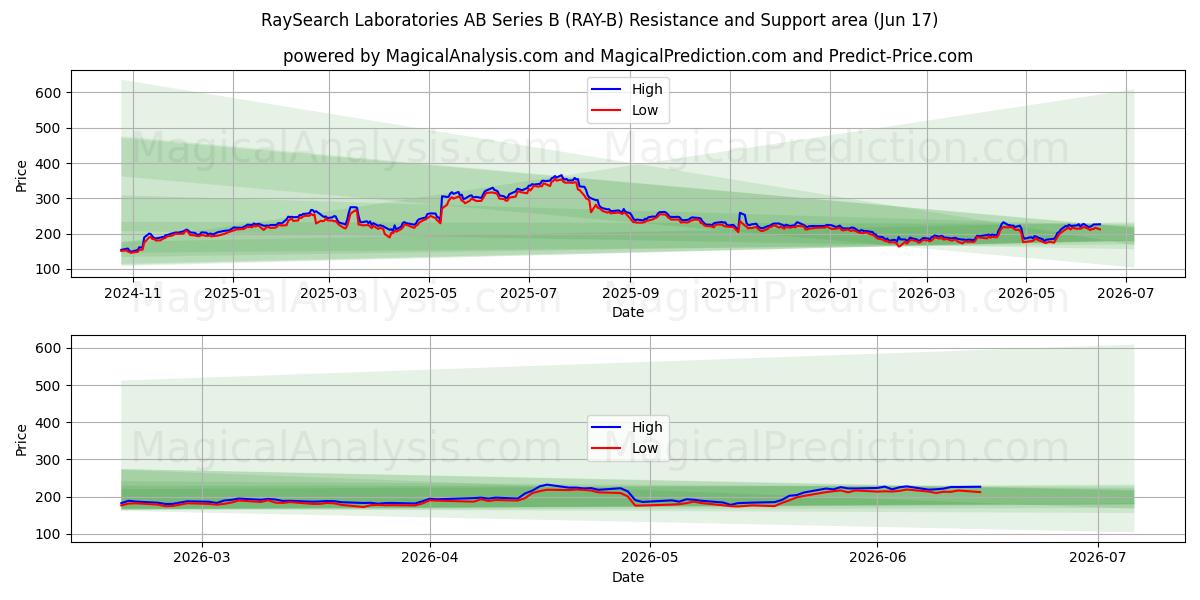1200x600 pixels.
Task: Click the '300' price tick on top chart
Action: point(50,199)
